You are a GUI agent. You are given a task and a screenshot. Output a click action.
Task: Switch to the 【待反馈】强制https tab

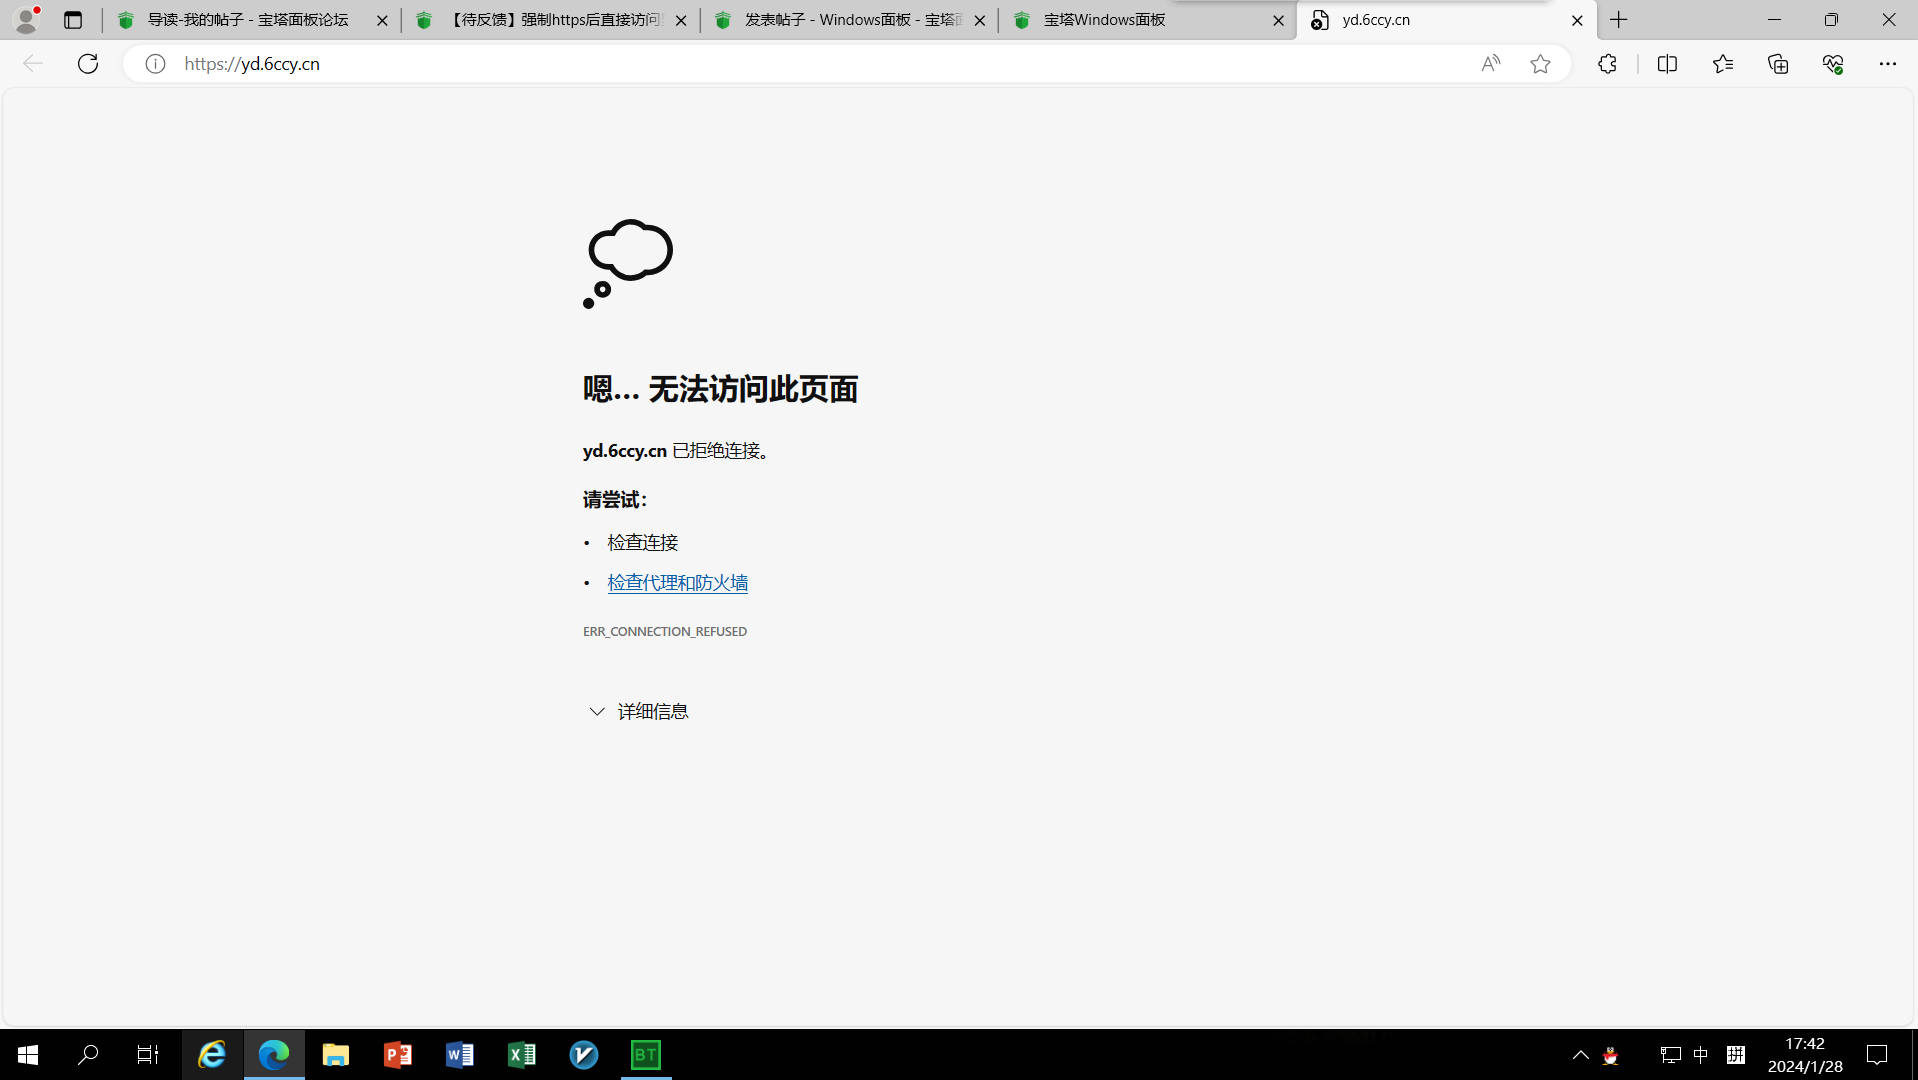[550, 20]
